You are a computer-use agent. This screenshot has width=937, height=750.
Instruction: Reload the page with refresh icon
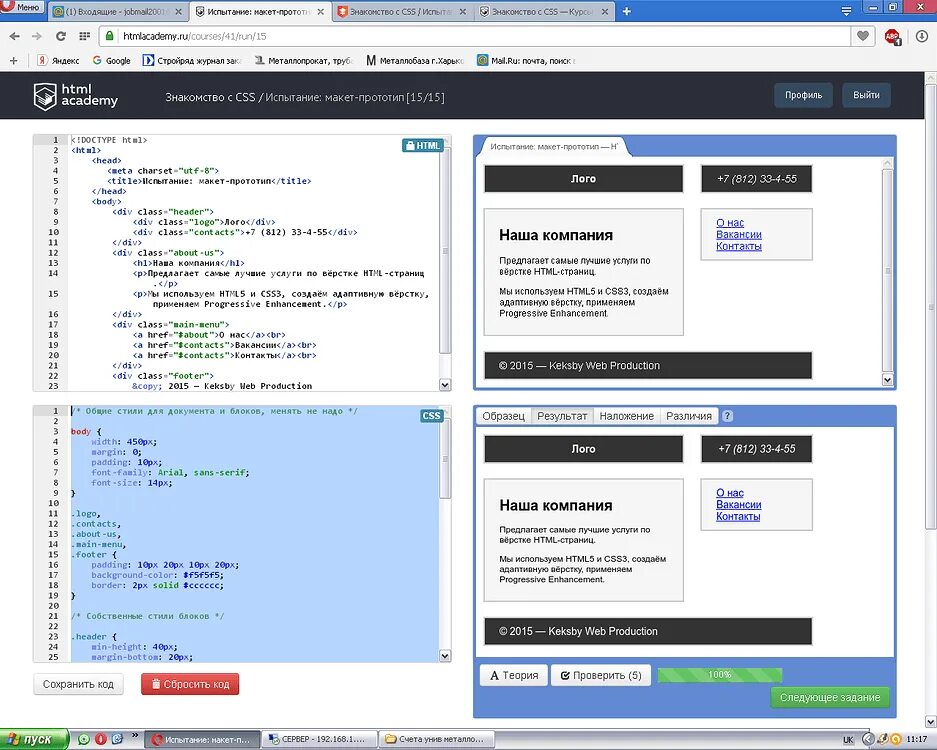60,36
